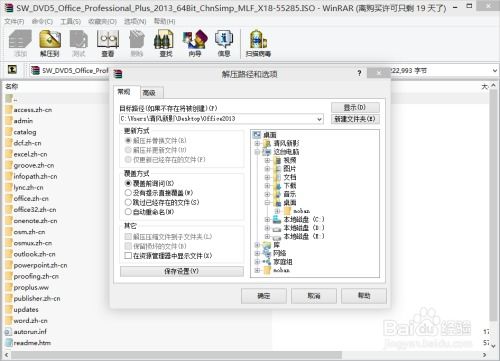Launch the Wizard (向导) toolbar icon
The width and height of the screenshot is (500, 361).
pyautogui.click(x=195, y=43)
